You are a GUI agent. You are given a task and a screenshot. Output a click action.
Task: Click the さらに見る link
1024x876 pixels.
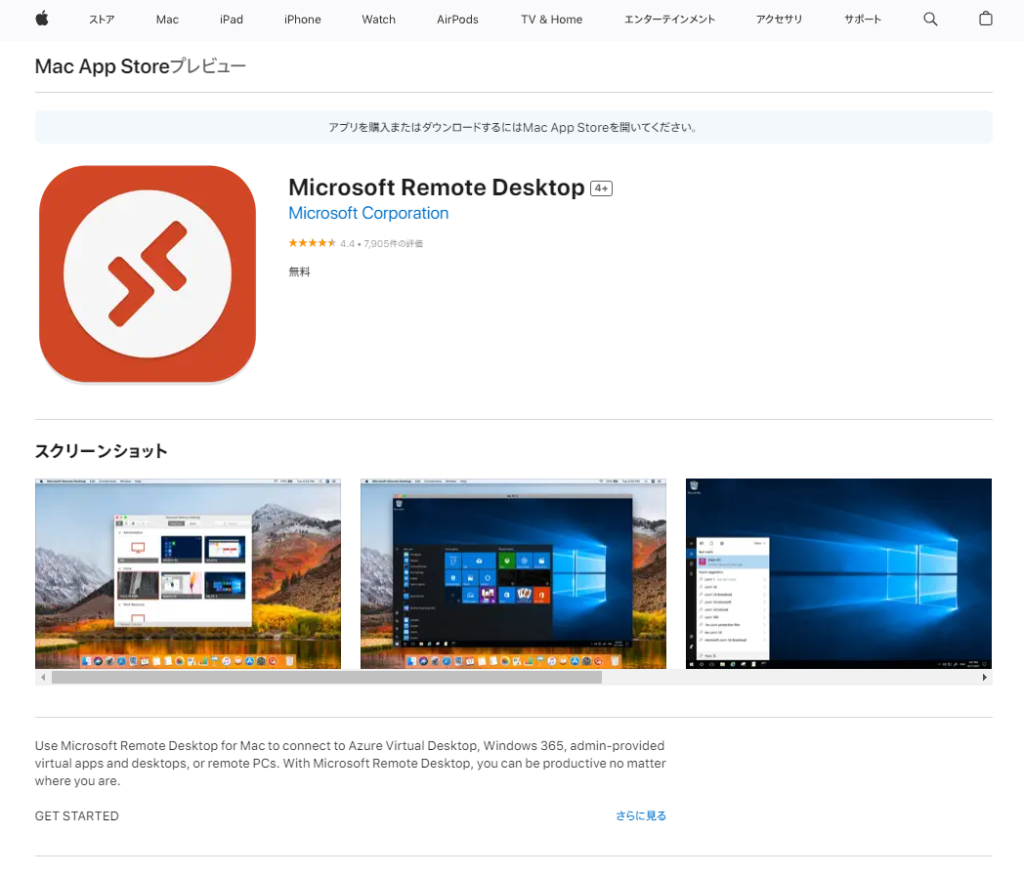click(x=641, y=816)
